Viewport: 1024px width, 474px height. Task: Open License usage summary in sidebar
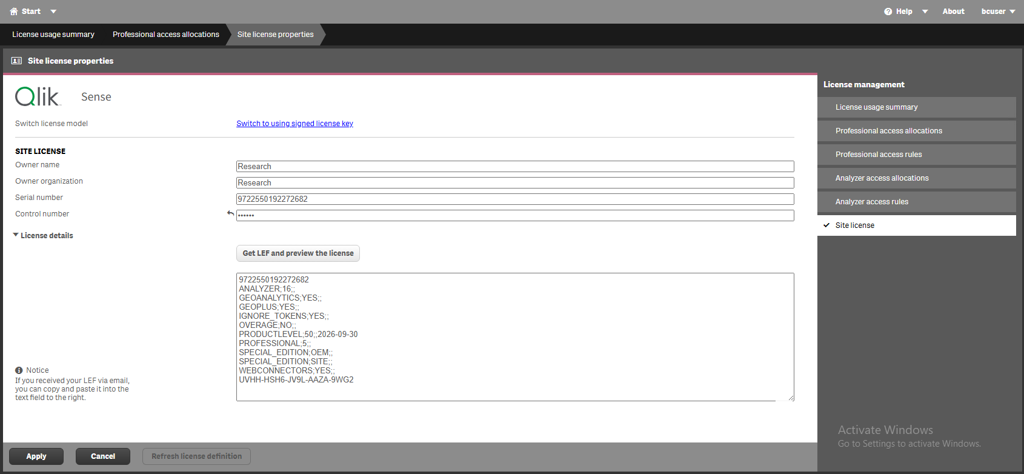(x=916, y=107)
